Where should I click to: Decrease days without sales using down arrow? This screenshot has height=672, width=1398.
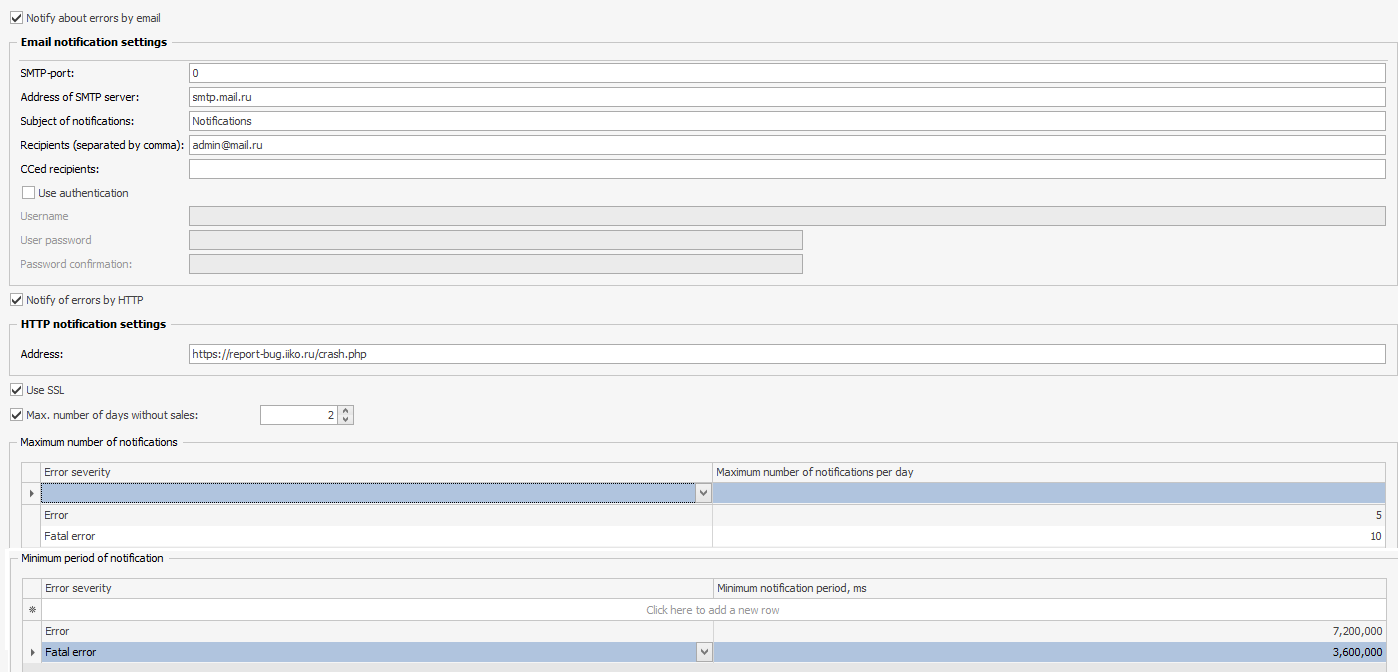[346, 419]
